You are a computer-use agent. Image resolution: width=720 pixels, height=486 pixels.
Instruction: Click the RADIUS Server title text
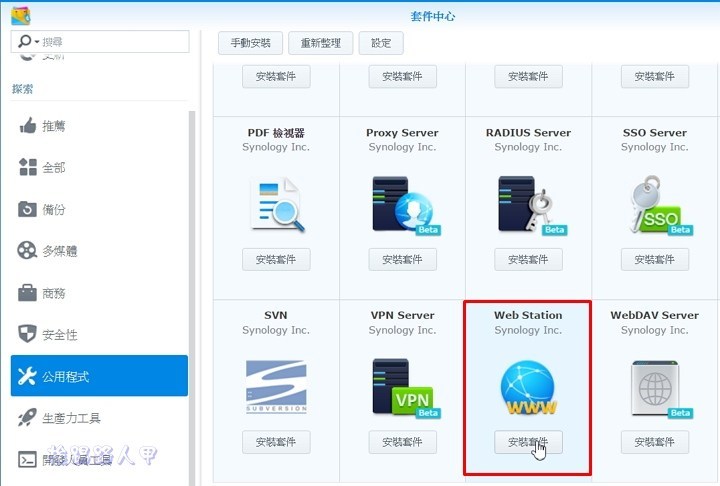click(x=528, y=133)
